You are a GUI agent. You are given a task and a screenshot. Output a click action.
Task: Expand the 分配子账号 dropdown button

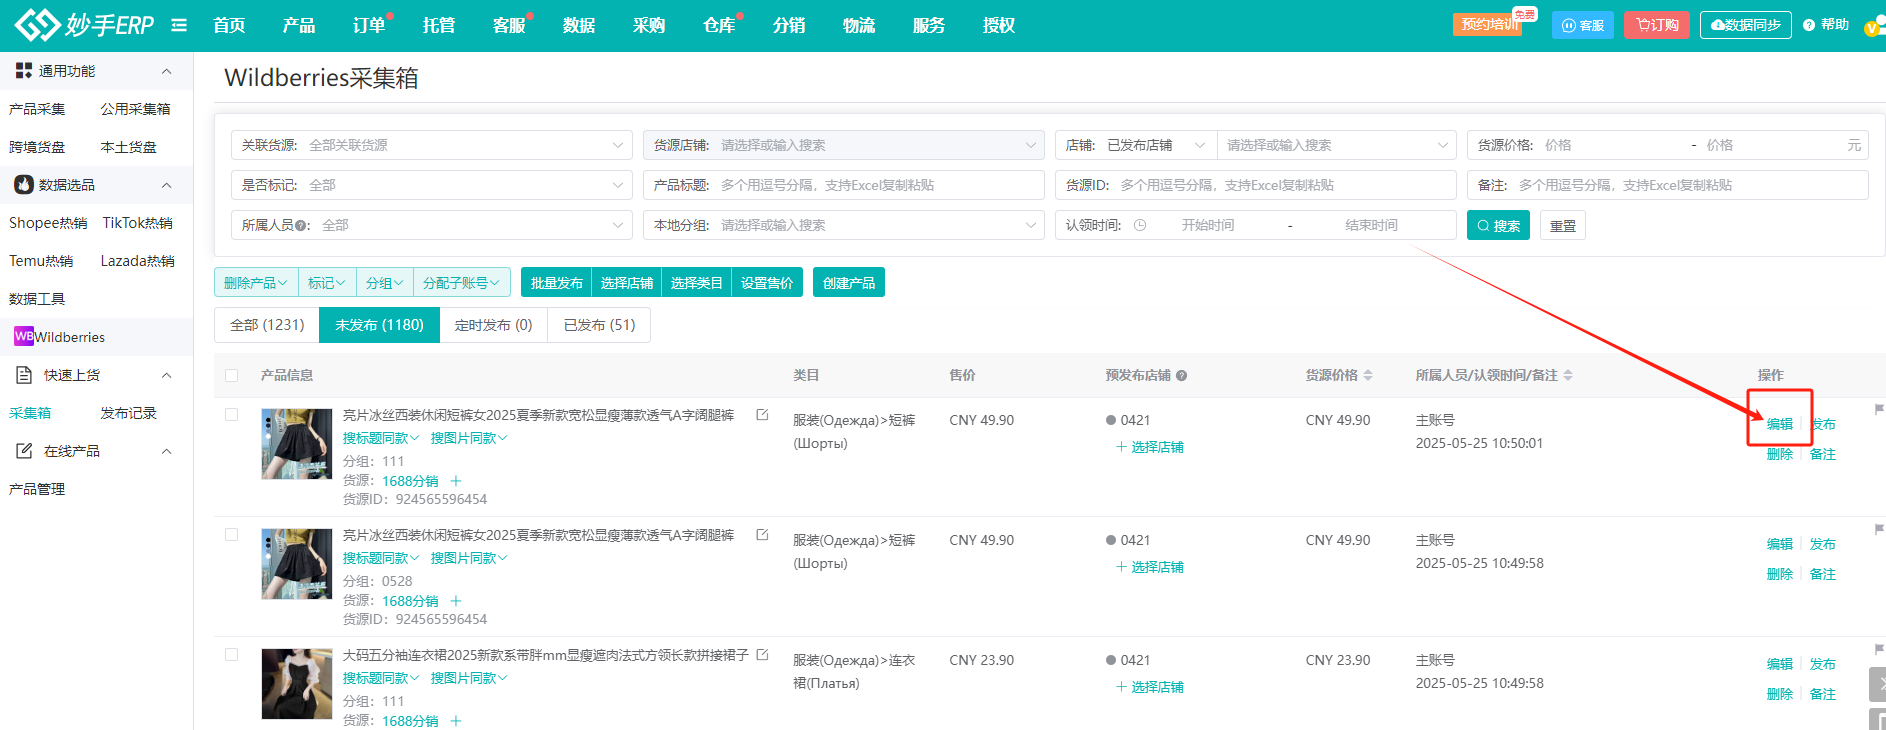pyautogui.click(x=461, y=283)
